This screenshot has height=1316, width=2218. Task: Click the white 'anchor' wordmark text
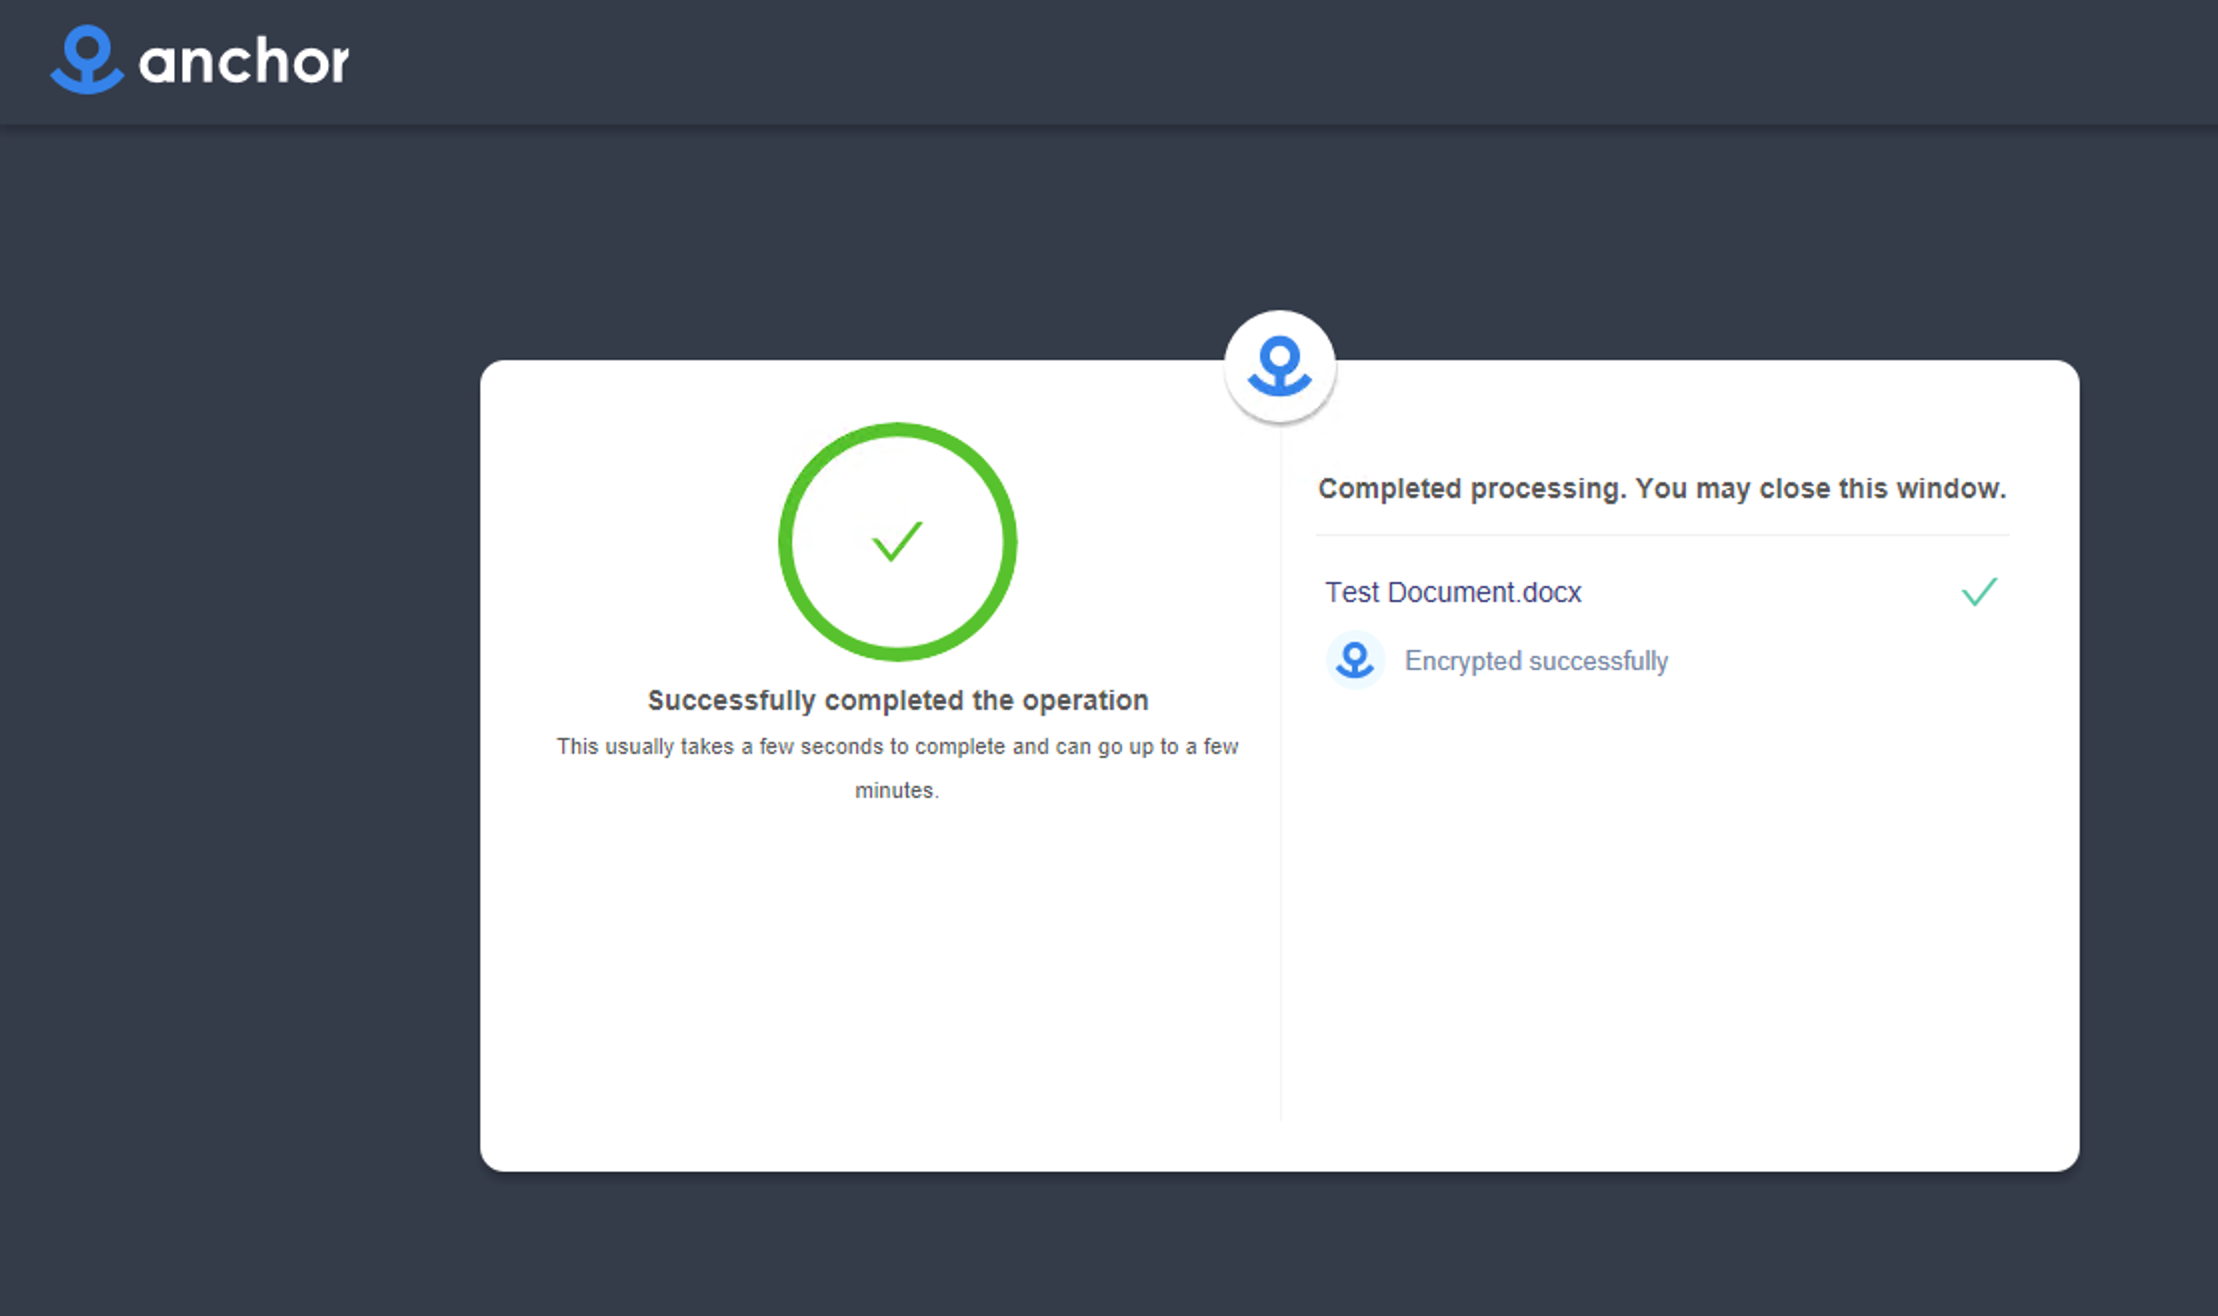click(244, 62)
